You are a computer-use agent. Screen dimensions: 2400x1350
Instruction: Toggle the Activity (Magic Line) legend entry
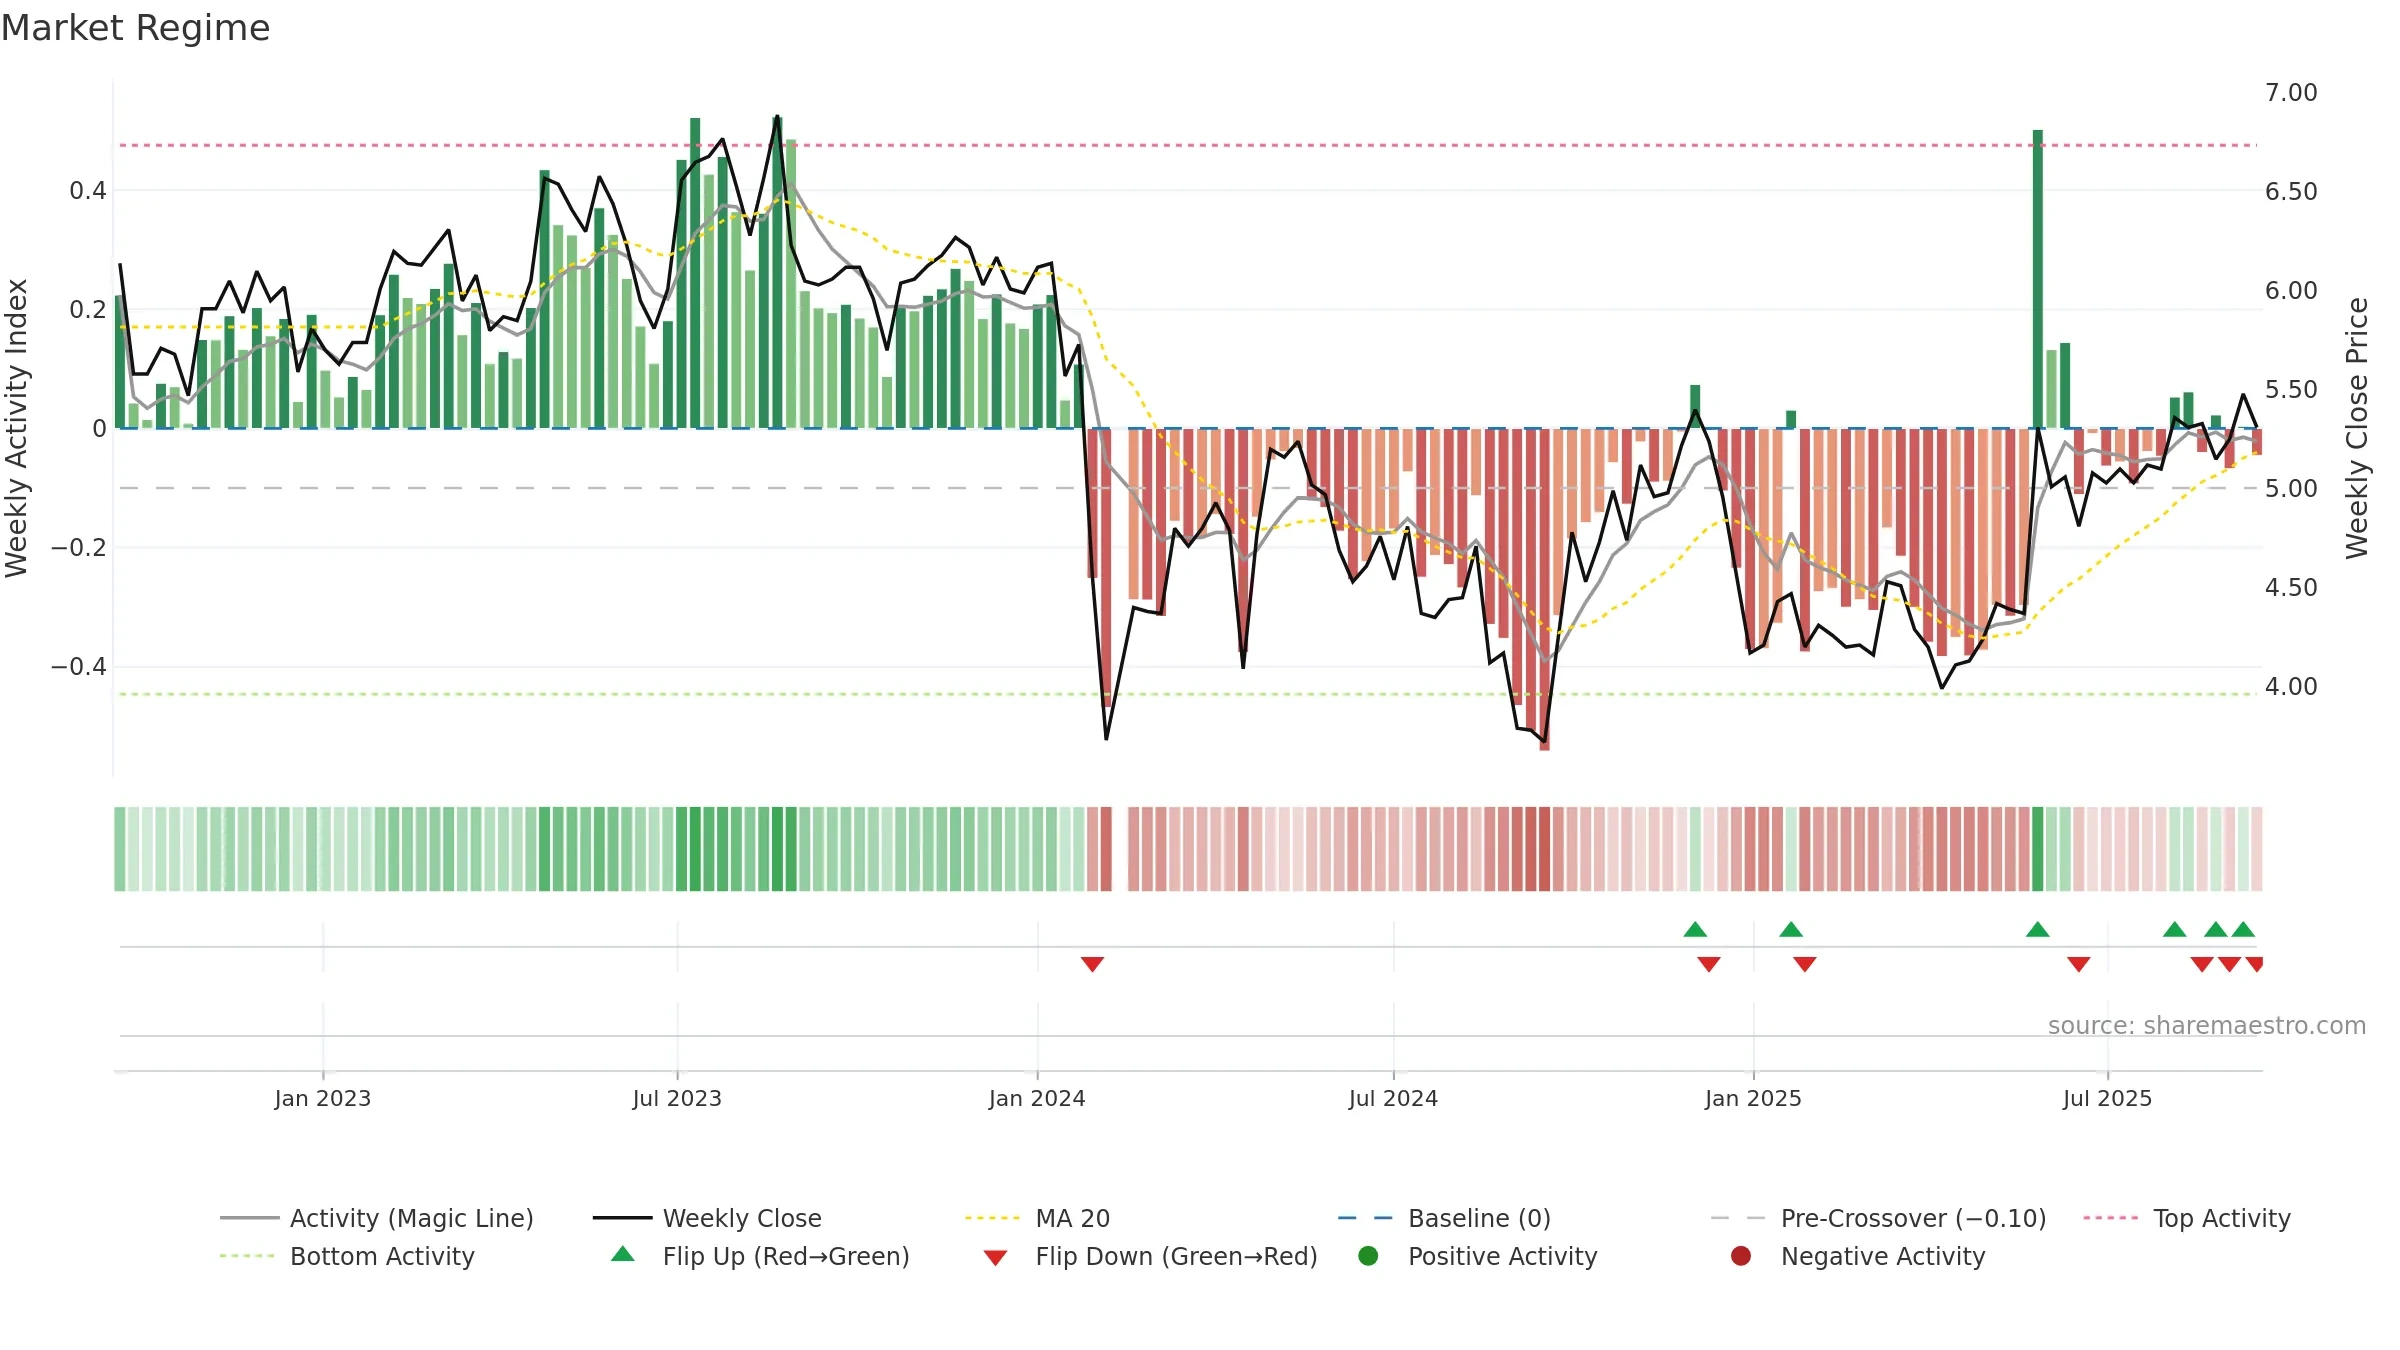377,1218
